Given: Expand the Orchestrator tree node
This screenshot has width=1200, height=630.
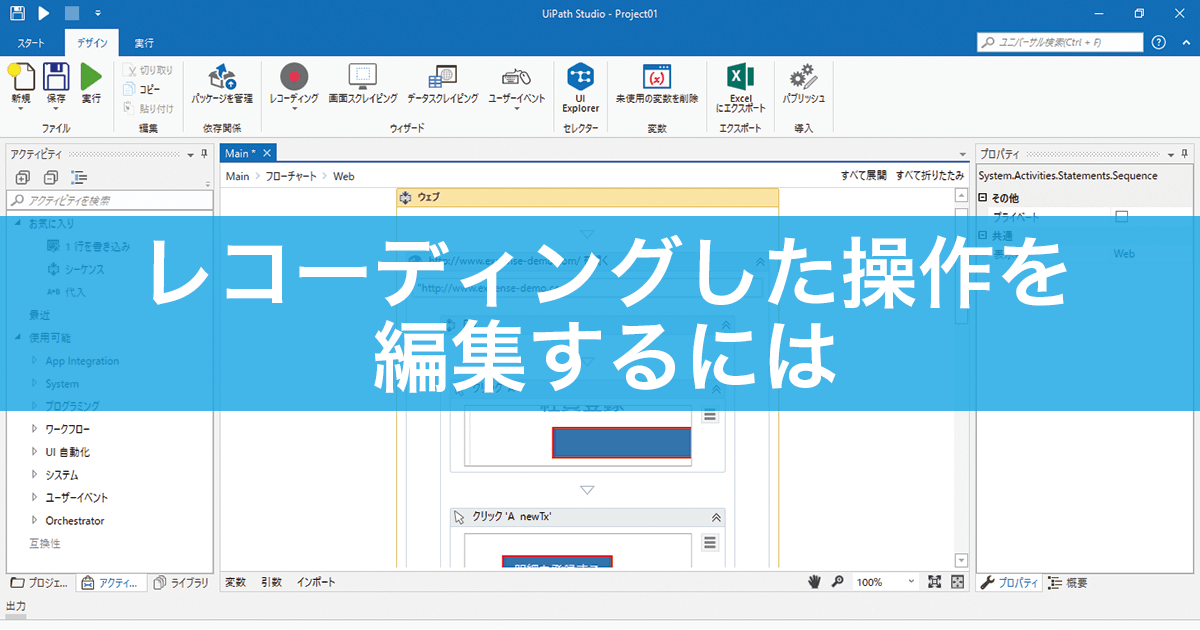Looking at the screenshot, I should 34,520.
